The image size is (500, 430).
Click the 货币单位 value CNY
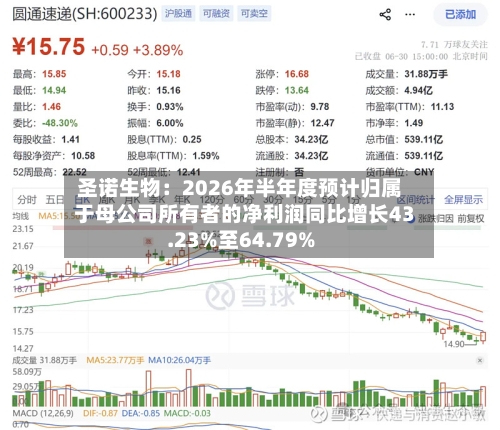pos(424,172)
